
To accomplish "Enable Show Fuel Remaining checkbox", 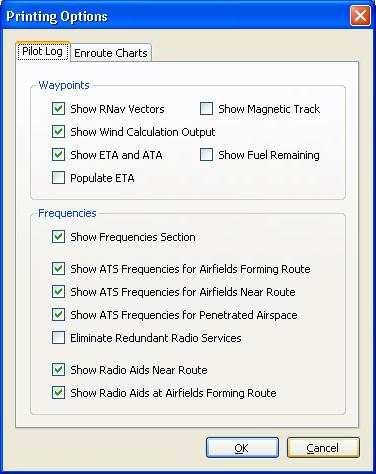I will coord(206,155).
